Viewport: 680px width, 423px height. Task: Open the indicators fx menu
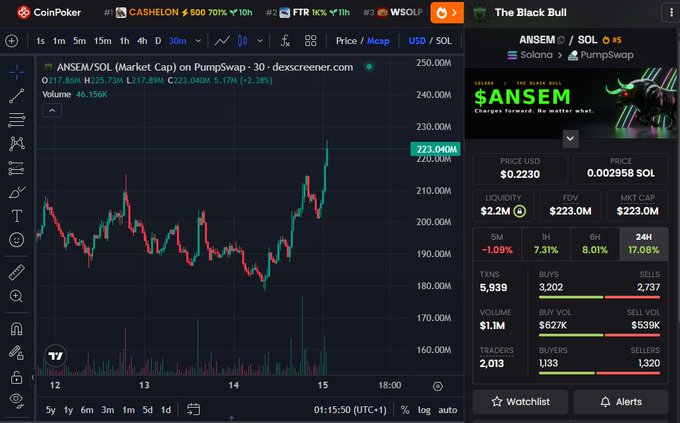click(x=285, y=41)
